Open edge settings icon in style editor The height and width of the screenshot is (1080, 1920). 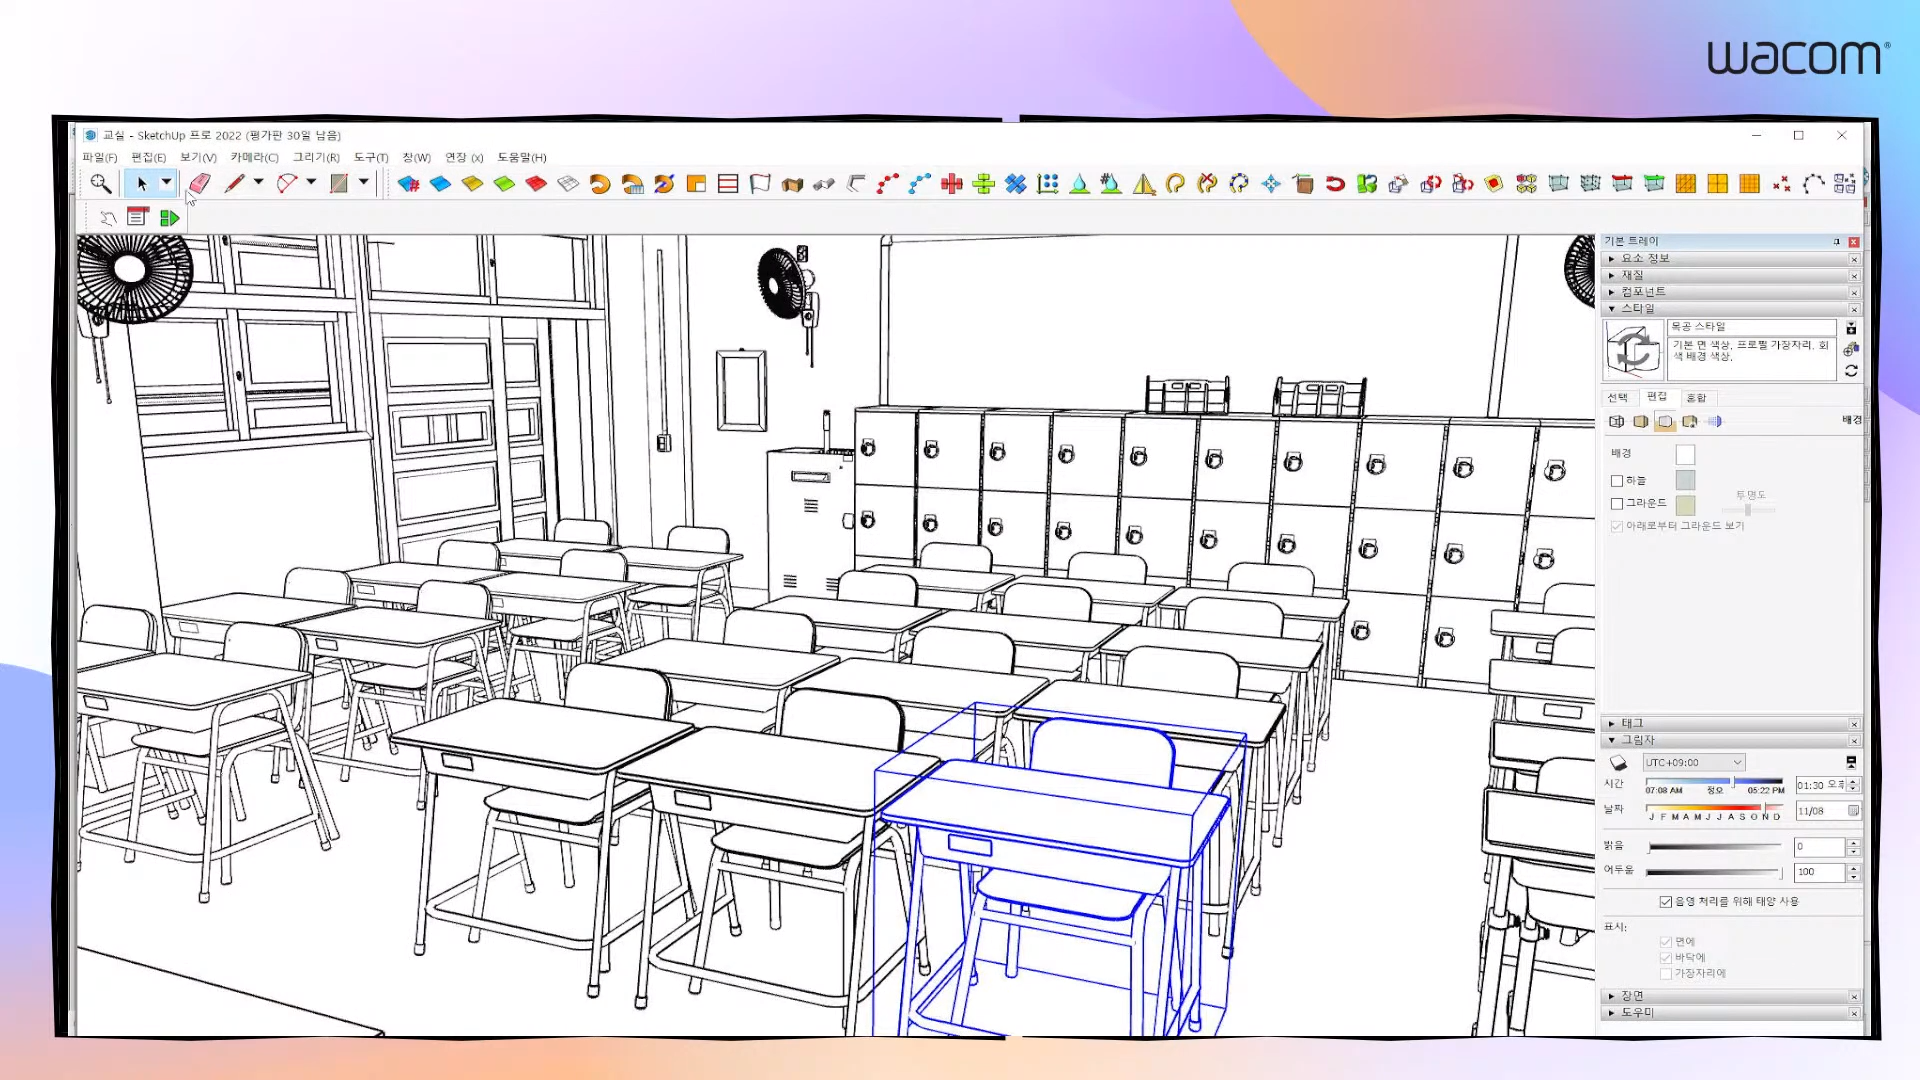pyautogui.click(x=1617, y=422)
